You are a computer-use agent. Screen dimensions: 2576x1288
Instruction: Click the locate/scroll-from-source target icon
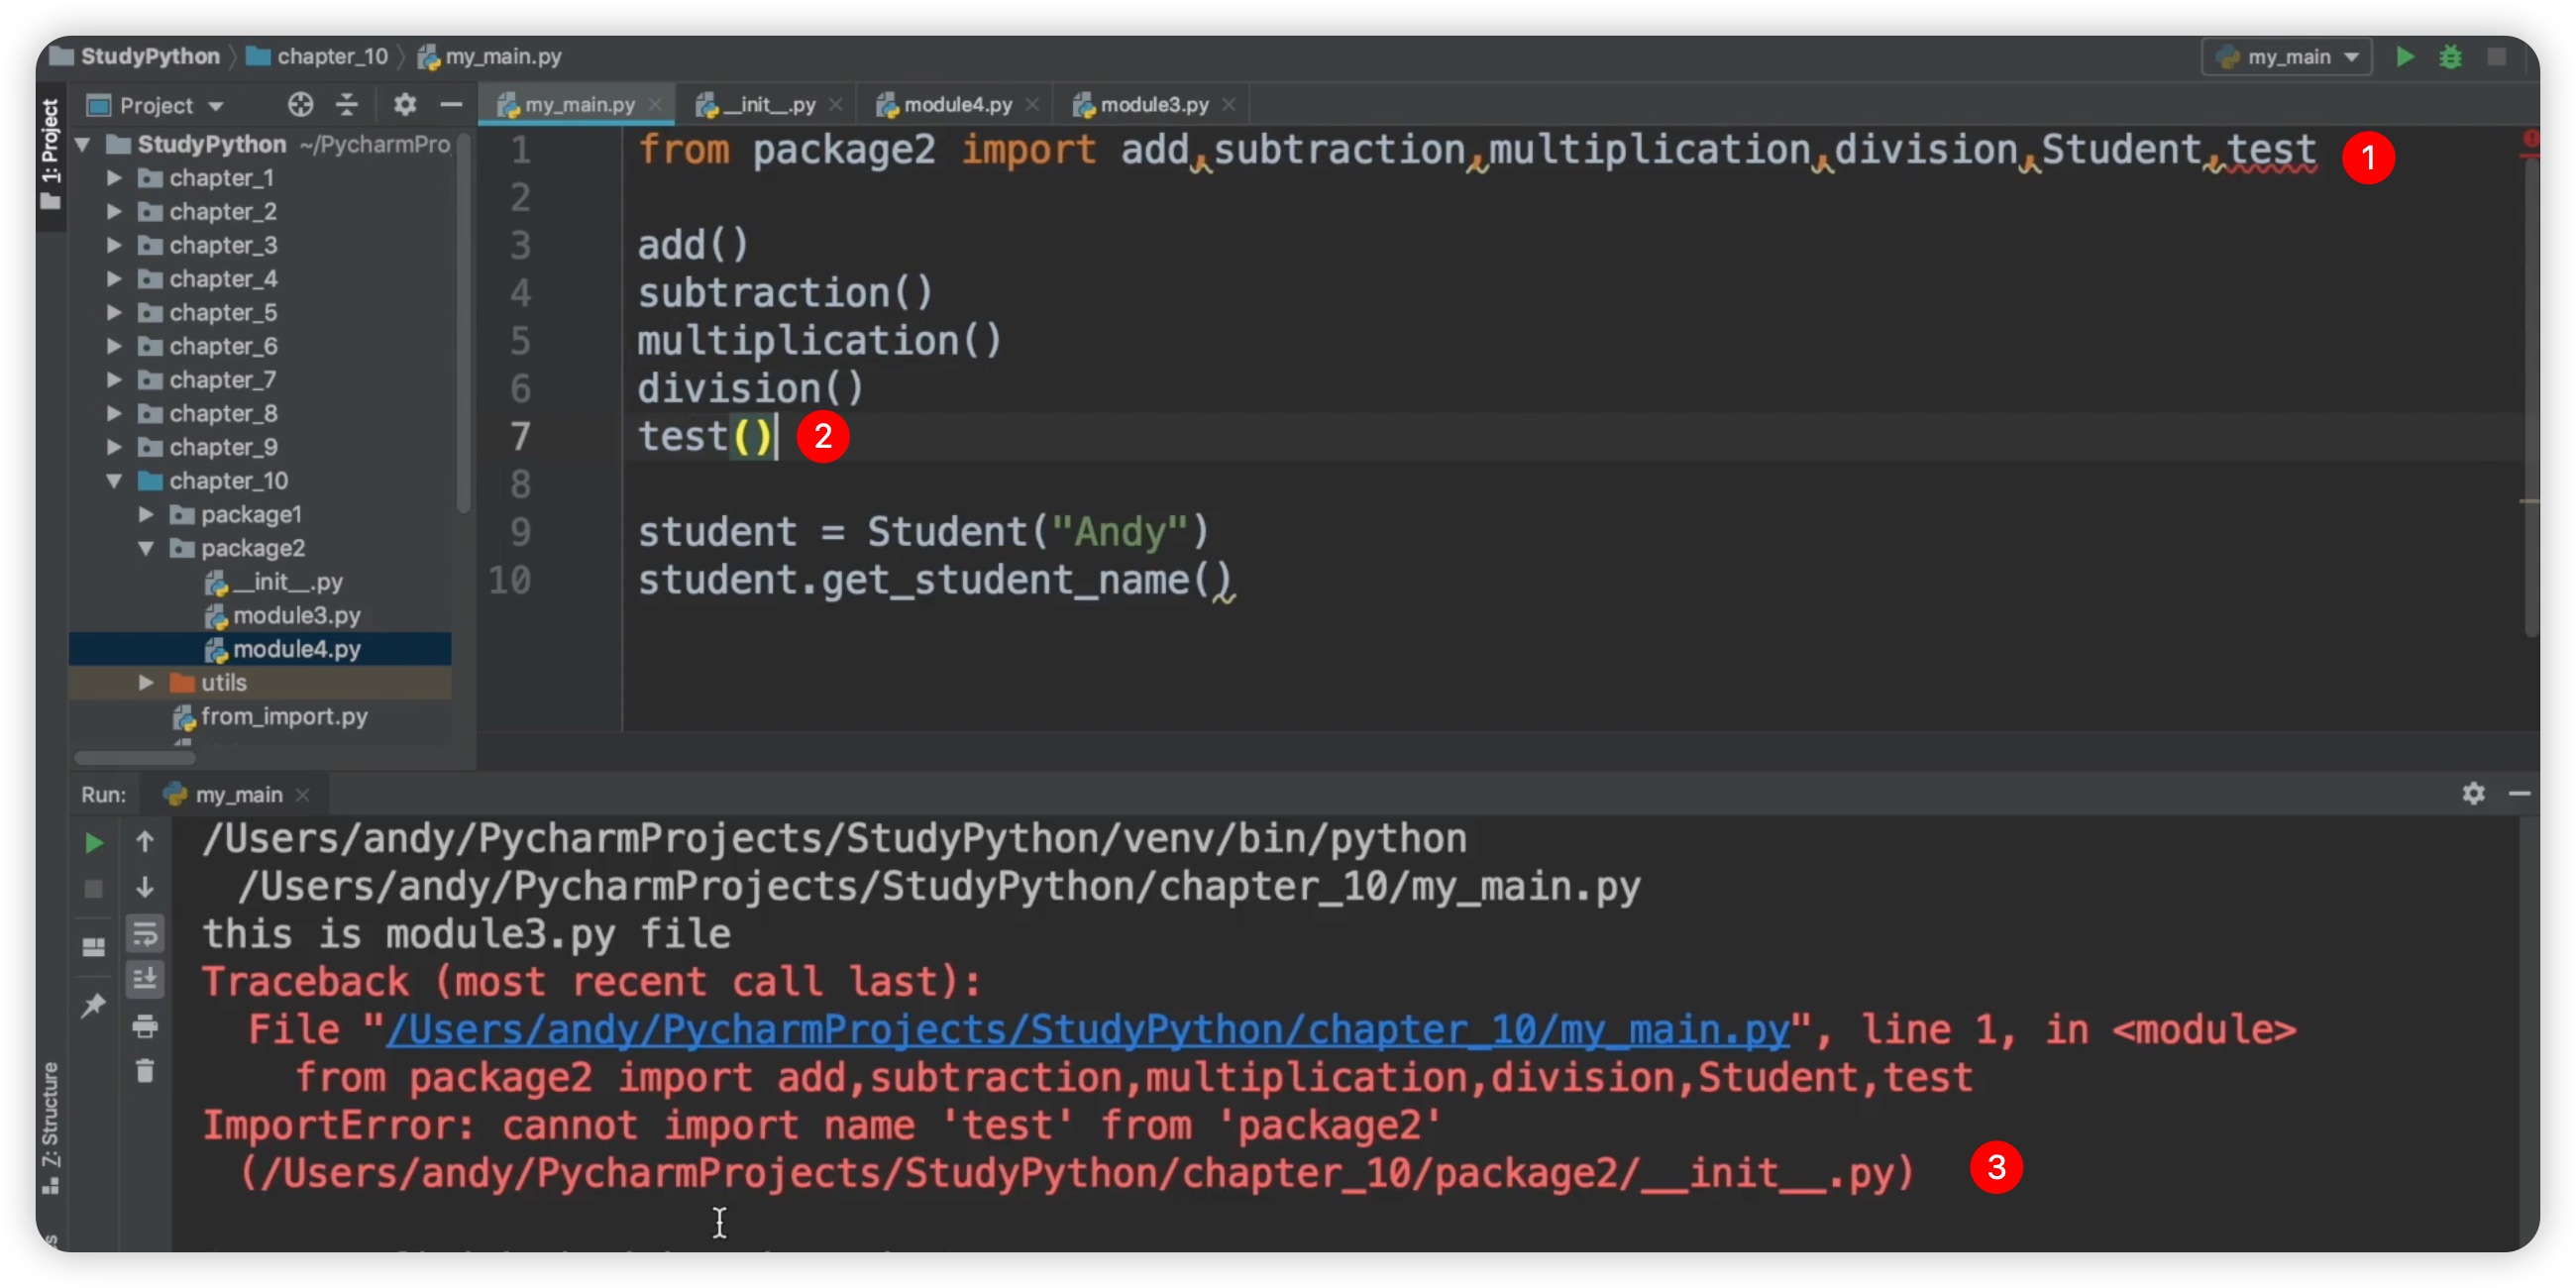tap(300, 104)
